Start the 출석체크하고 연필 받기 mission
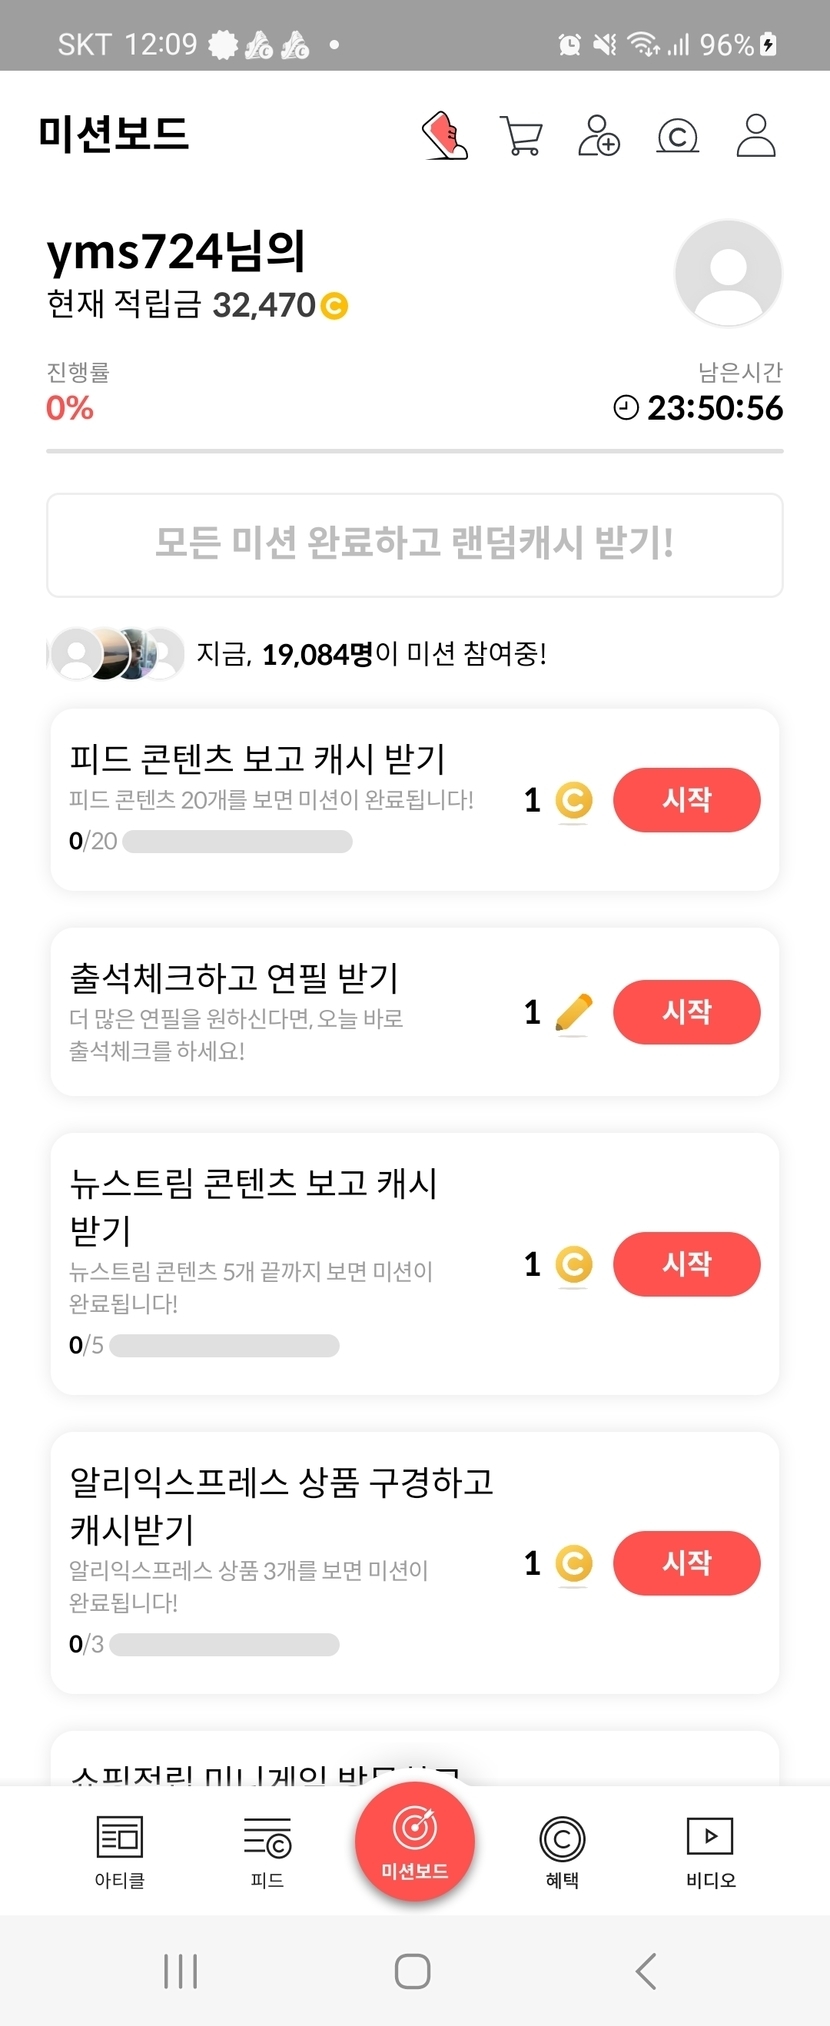The image size is (830, 2026). pos(686,1012)
